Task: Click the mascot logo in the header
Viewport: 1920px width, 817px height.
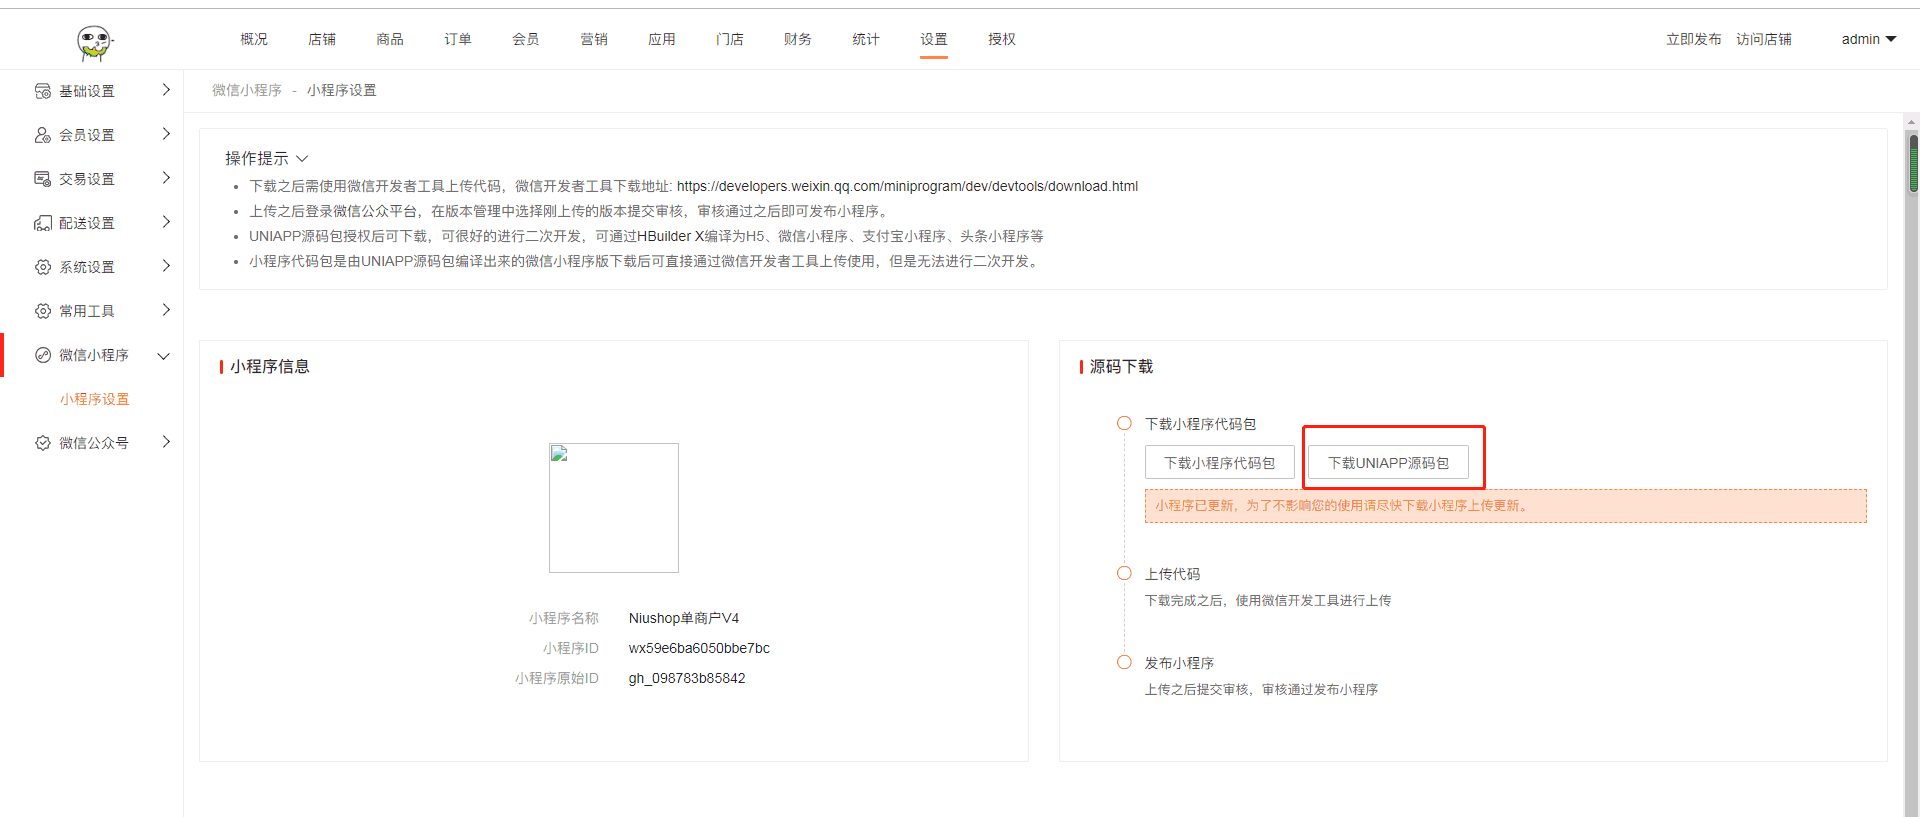Action: click(x=95, y=42)
